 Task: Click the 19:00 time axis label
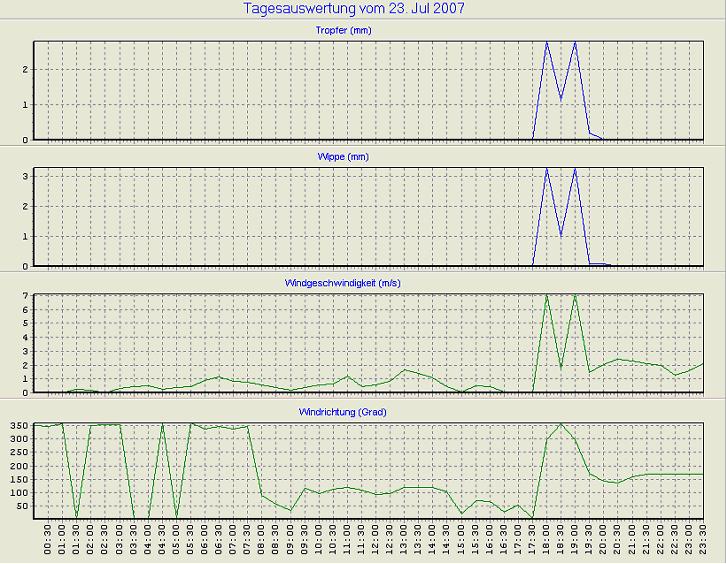click(575, 543)
